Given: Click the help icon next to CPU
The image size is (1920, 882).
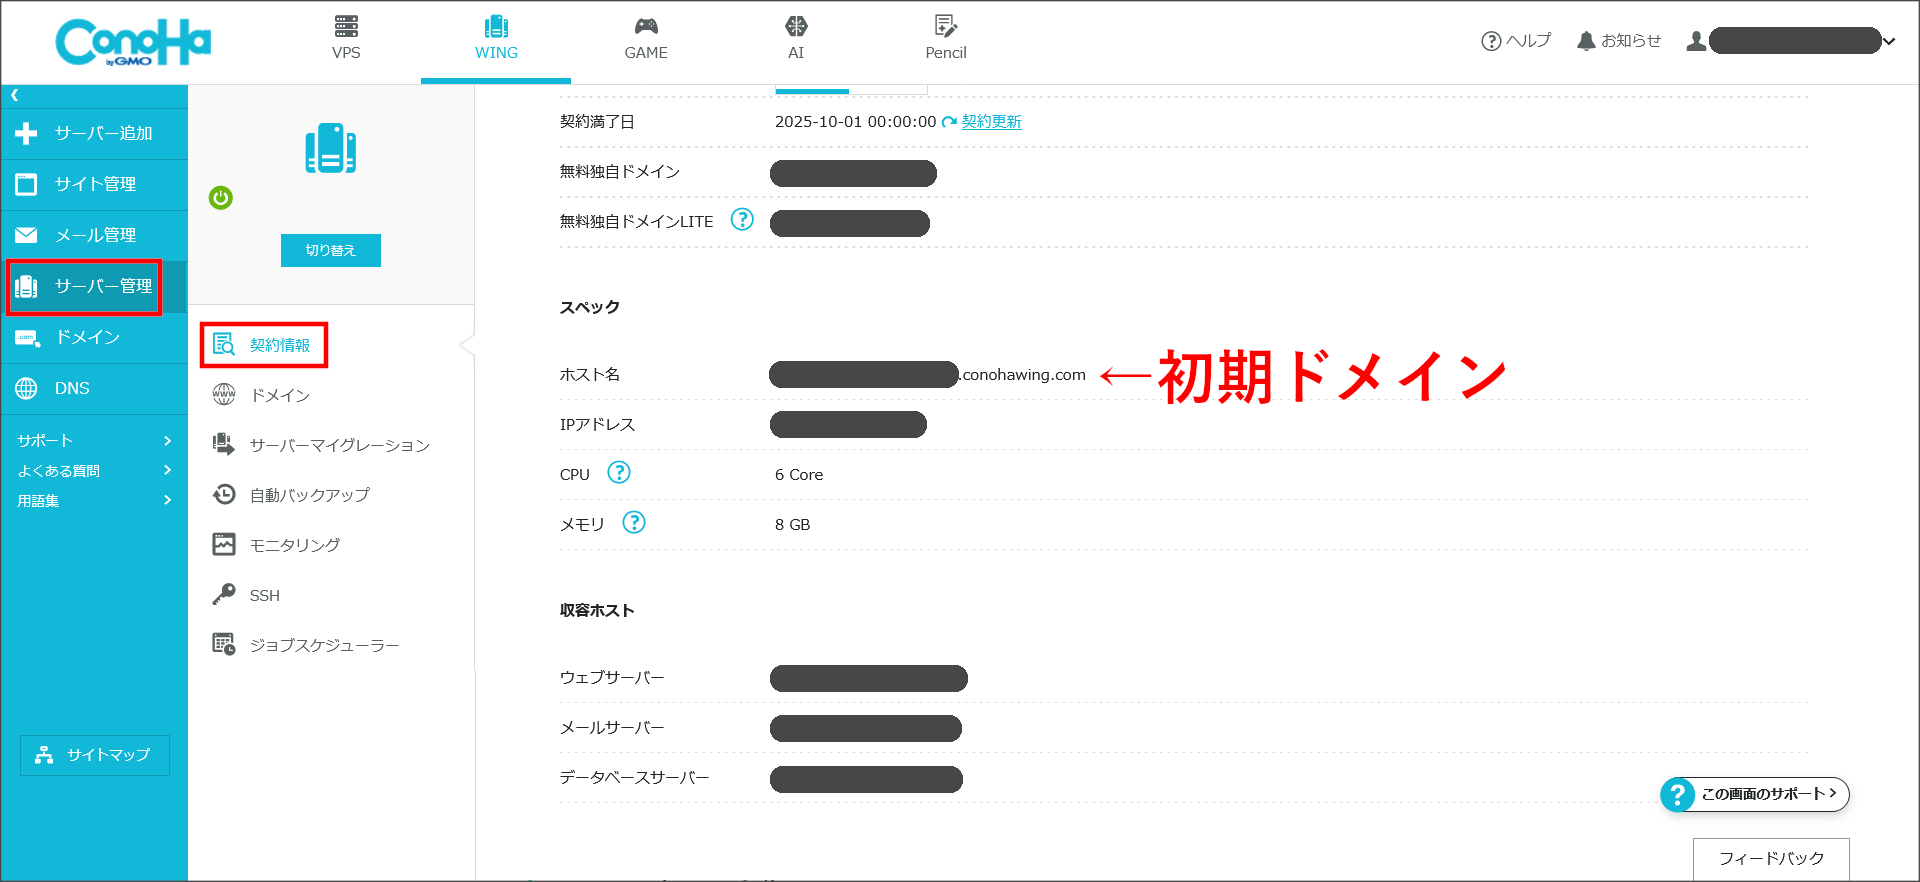Looking at the screenshot, I should (x=619, y=473).
